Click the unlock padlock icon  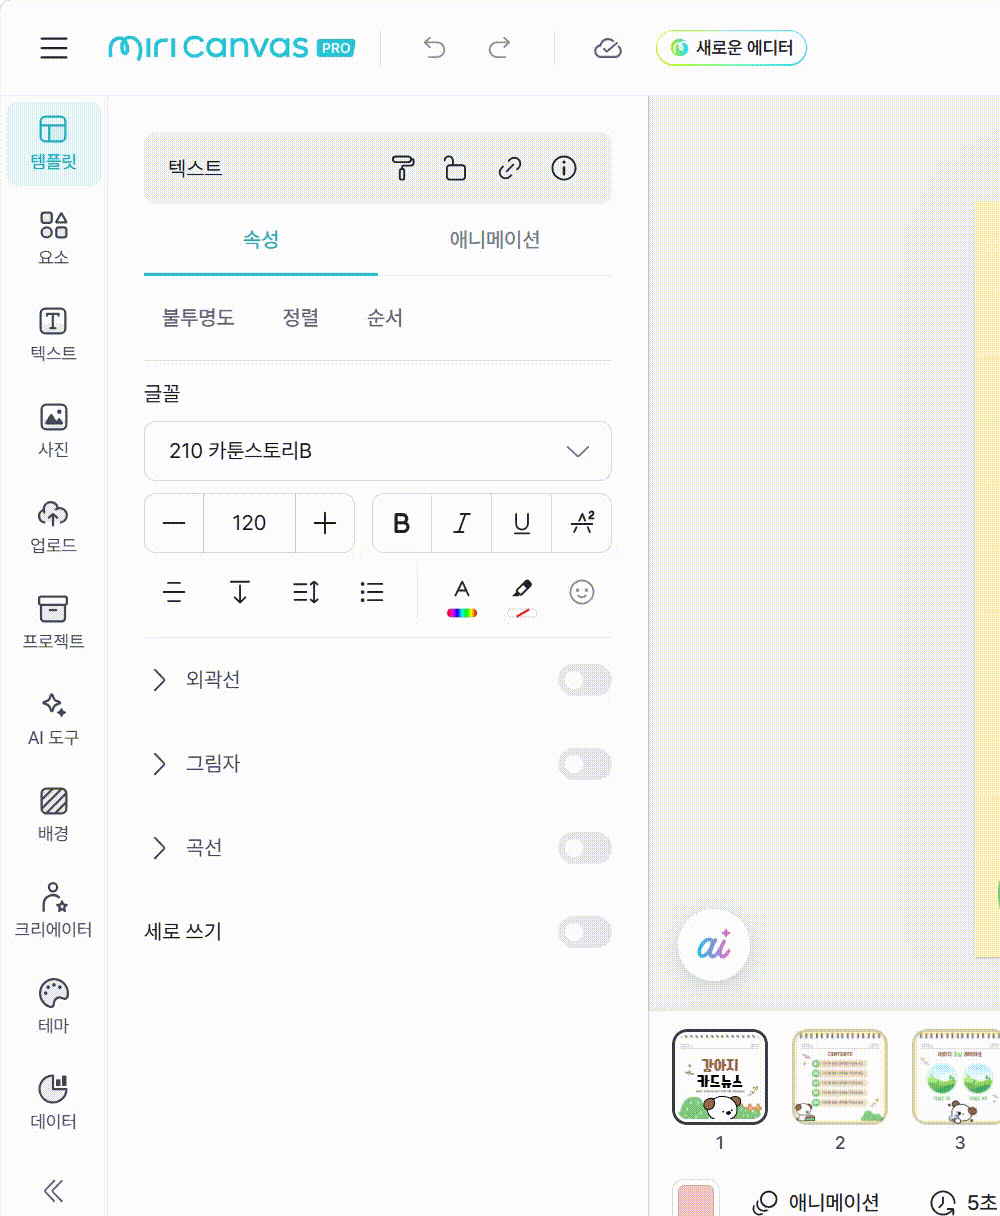pyautogui.click(x=455, y=168)
